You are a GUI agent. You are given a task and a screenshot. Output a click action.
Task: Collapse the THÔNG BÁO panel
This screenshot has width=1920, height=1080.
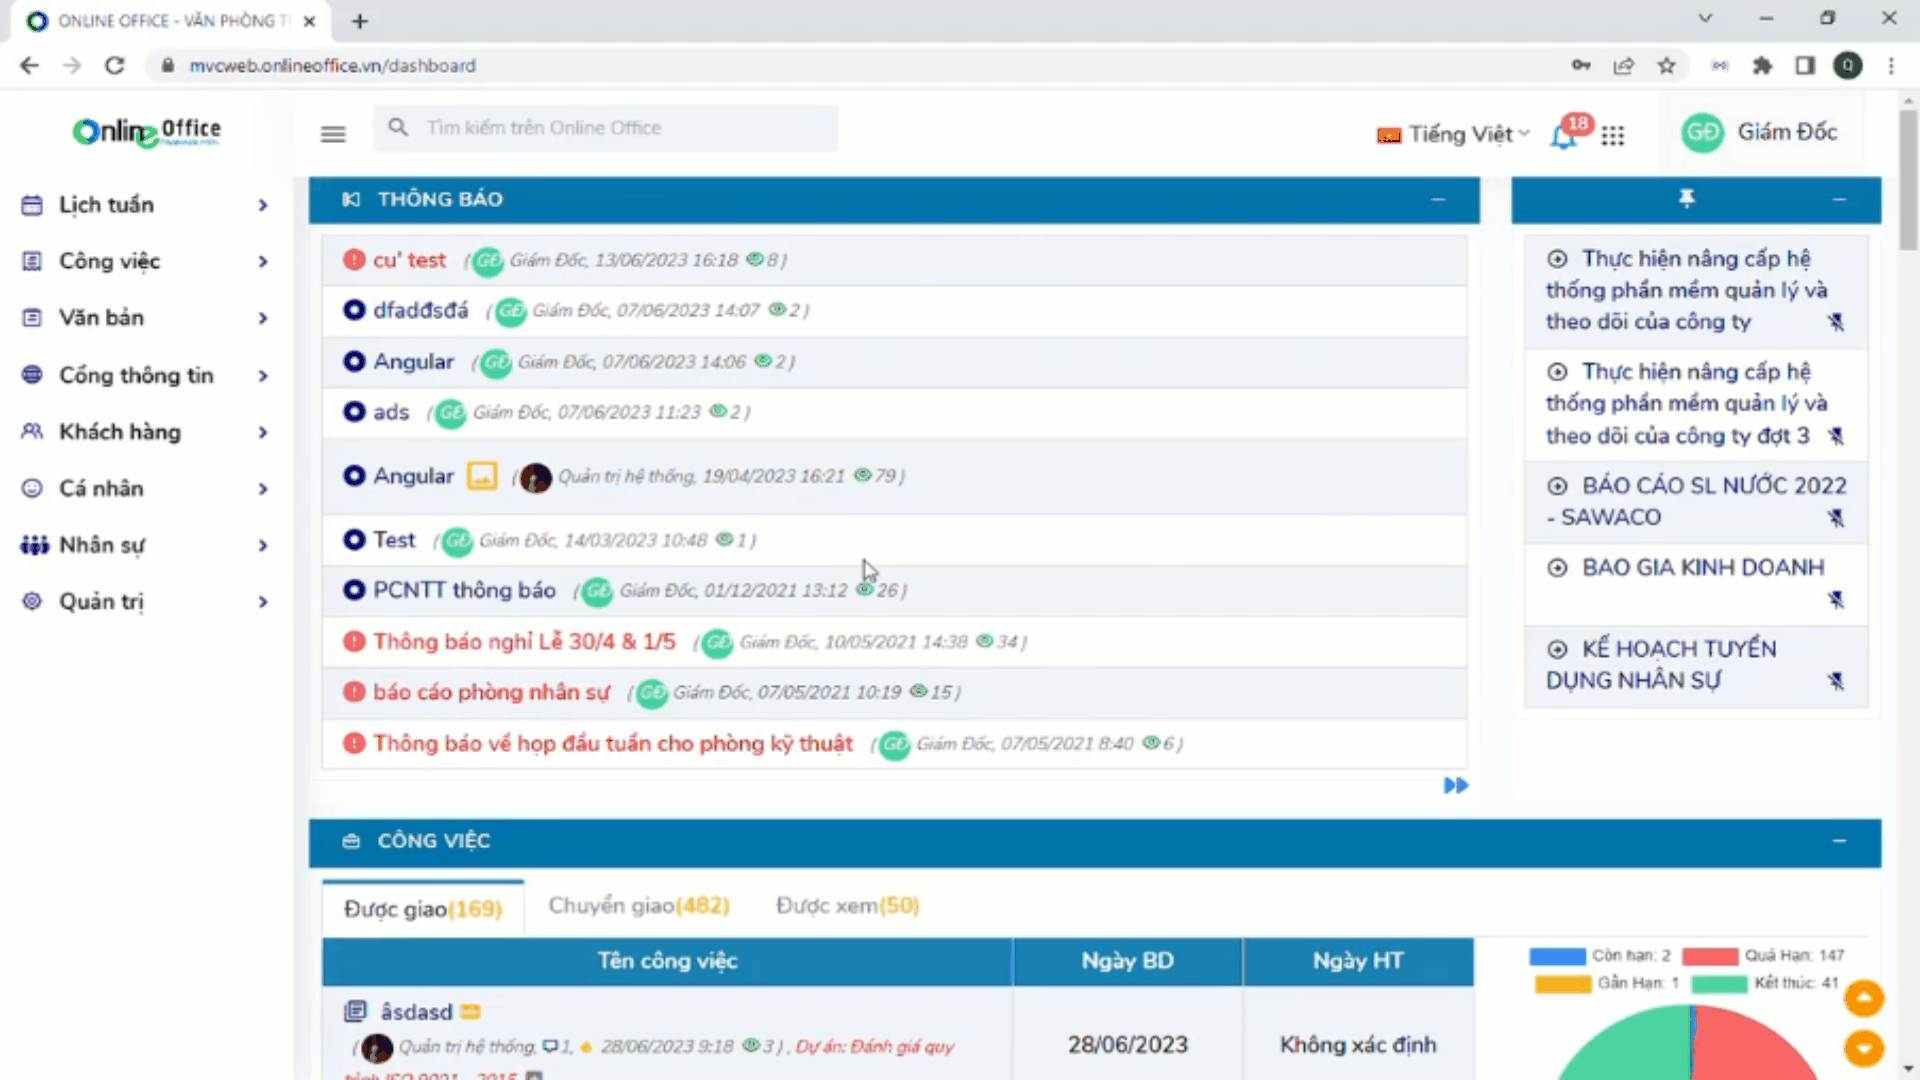coord(1438,200)
